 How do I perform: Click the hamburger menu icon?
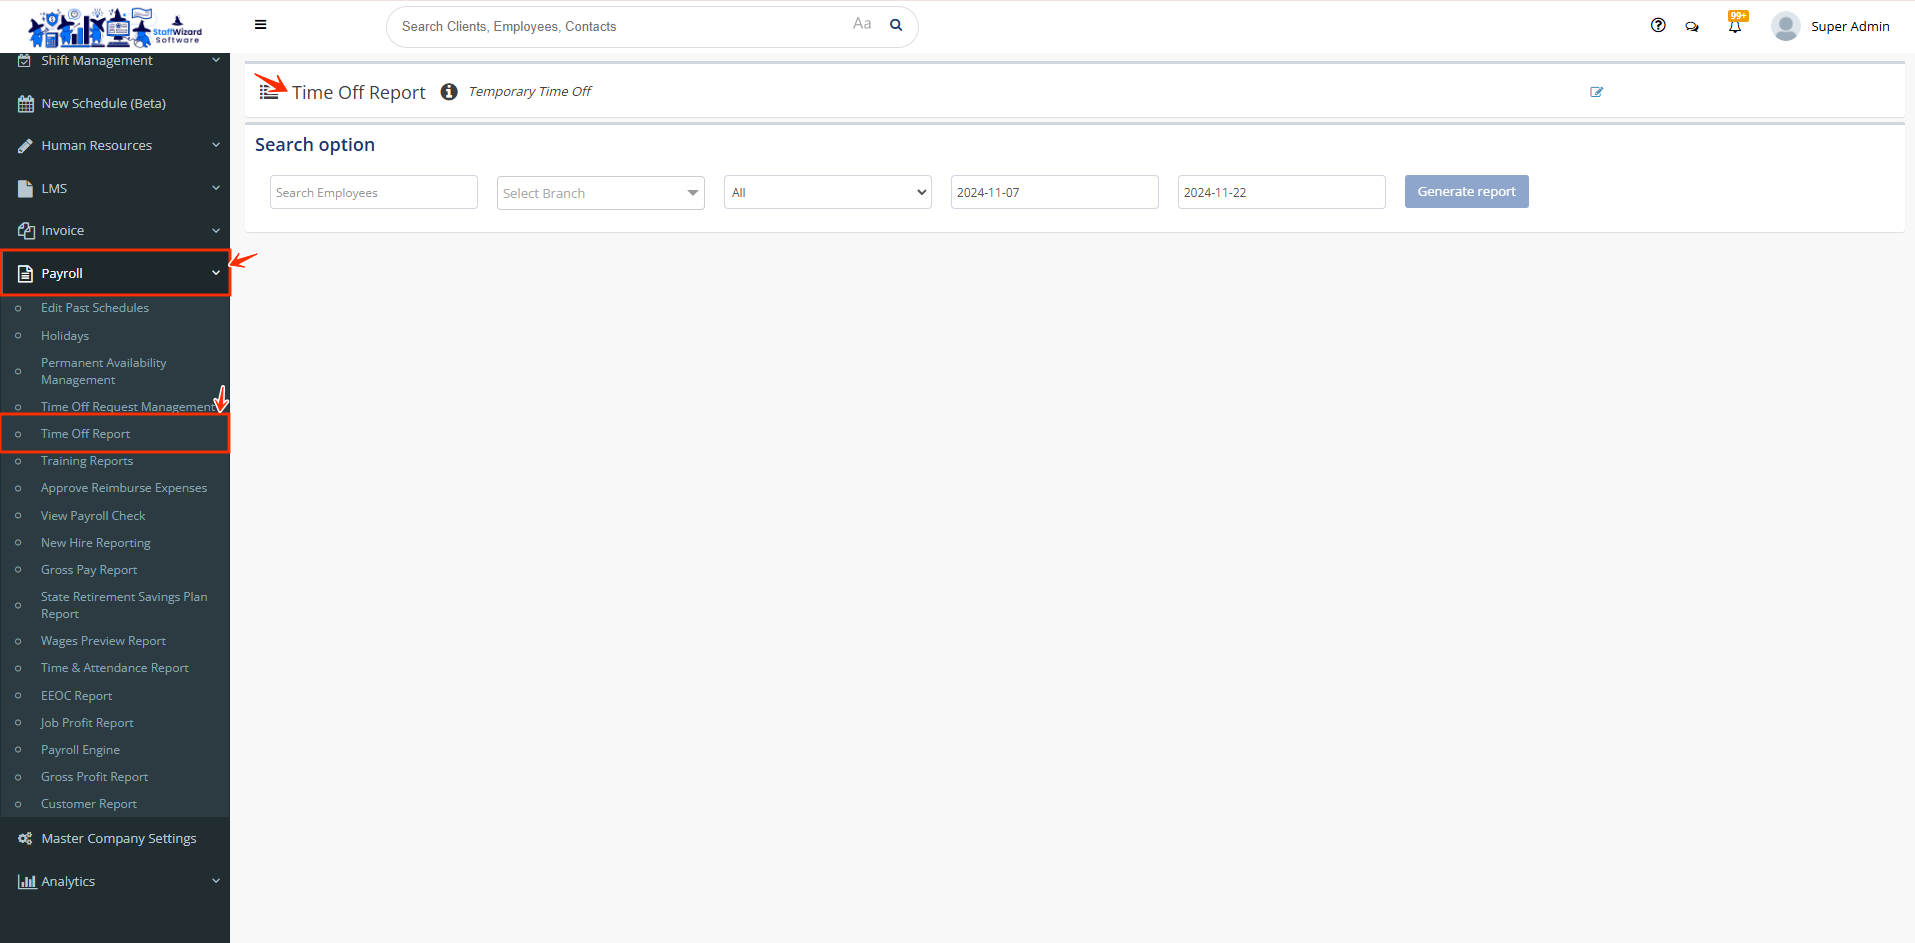pos(260,25)
